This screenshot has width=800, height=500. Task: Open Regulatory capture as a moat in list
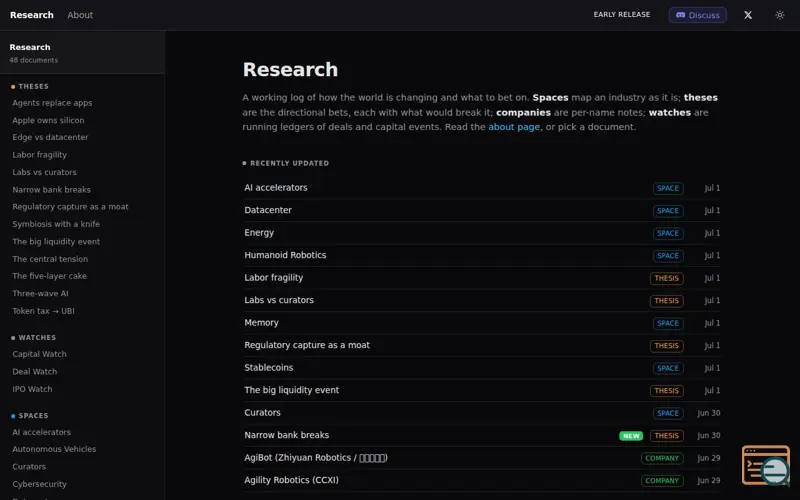482,345
